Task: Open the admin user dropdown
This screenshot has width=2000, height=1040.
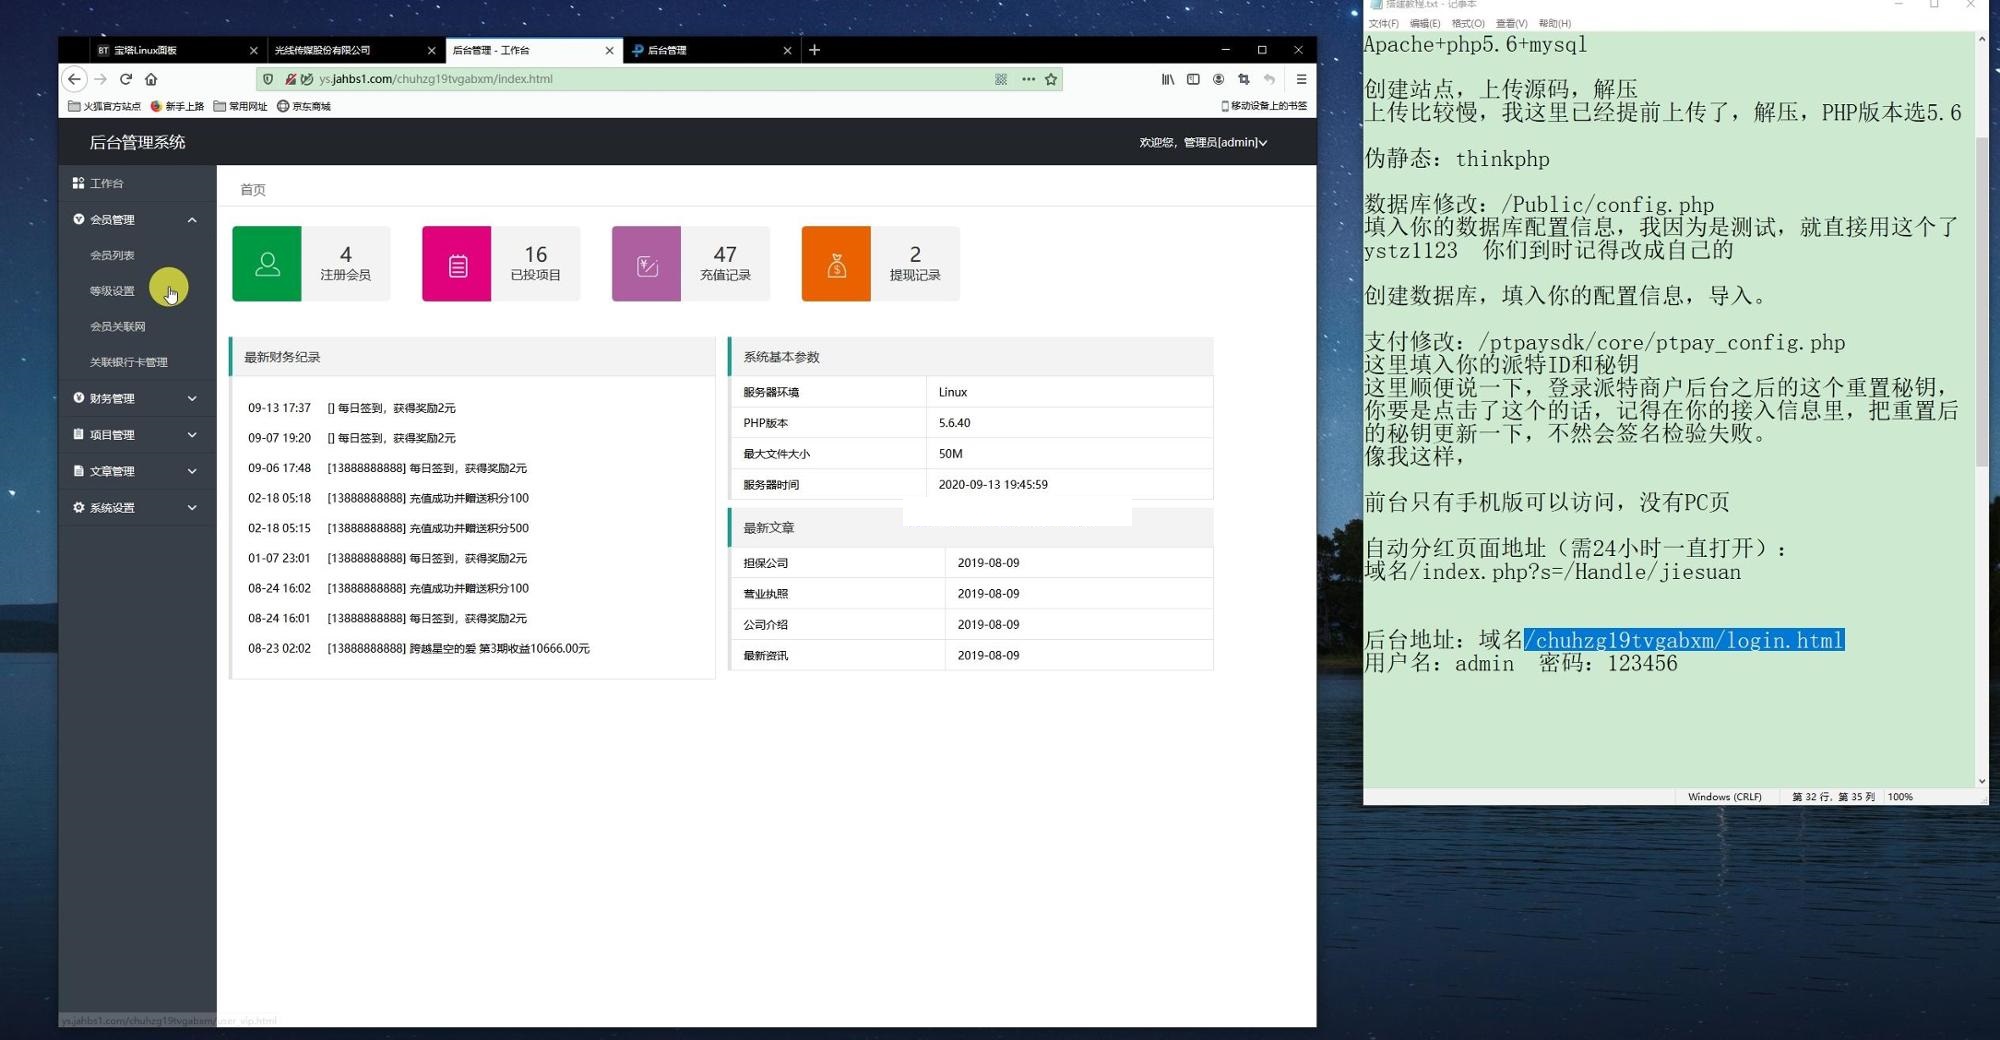Action: 1204,143
